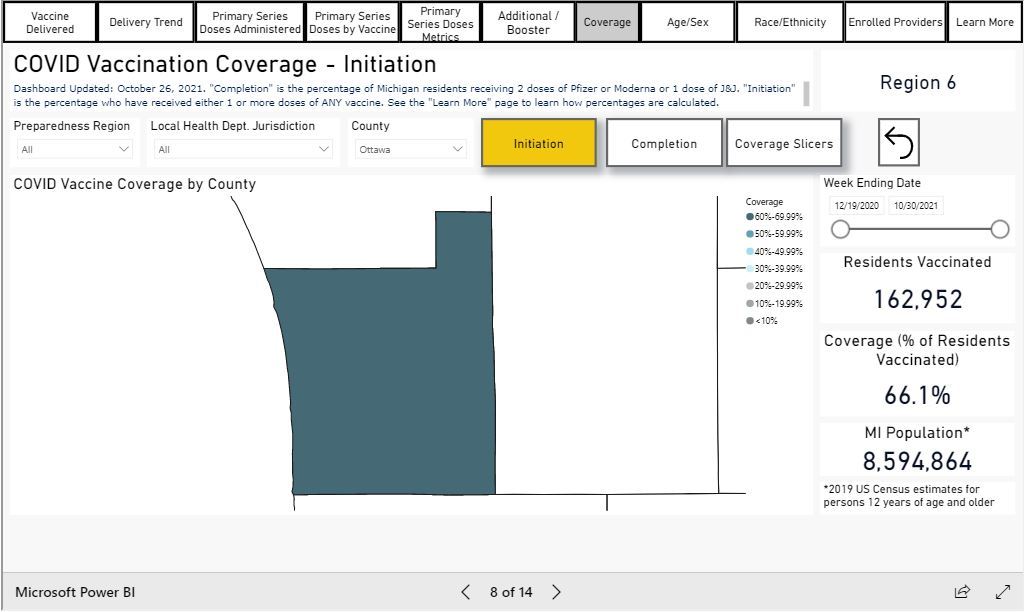Screen dimensions: 1024x612
Task: Click the share icon in footer
Action: pos(962,592)
